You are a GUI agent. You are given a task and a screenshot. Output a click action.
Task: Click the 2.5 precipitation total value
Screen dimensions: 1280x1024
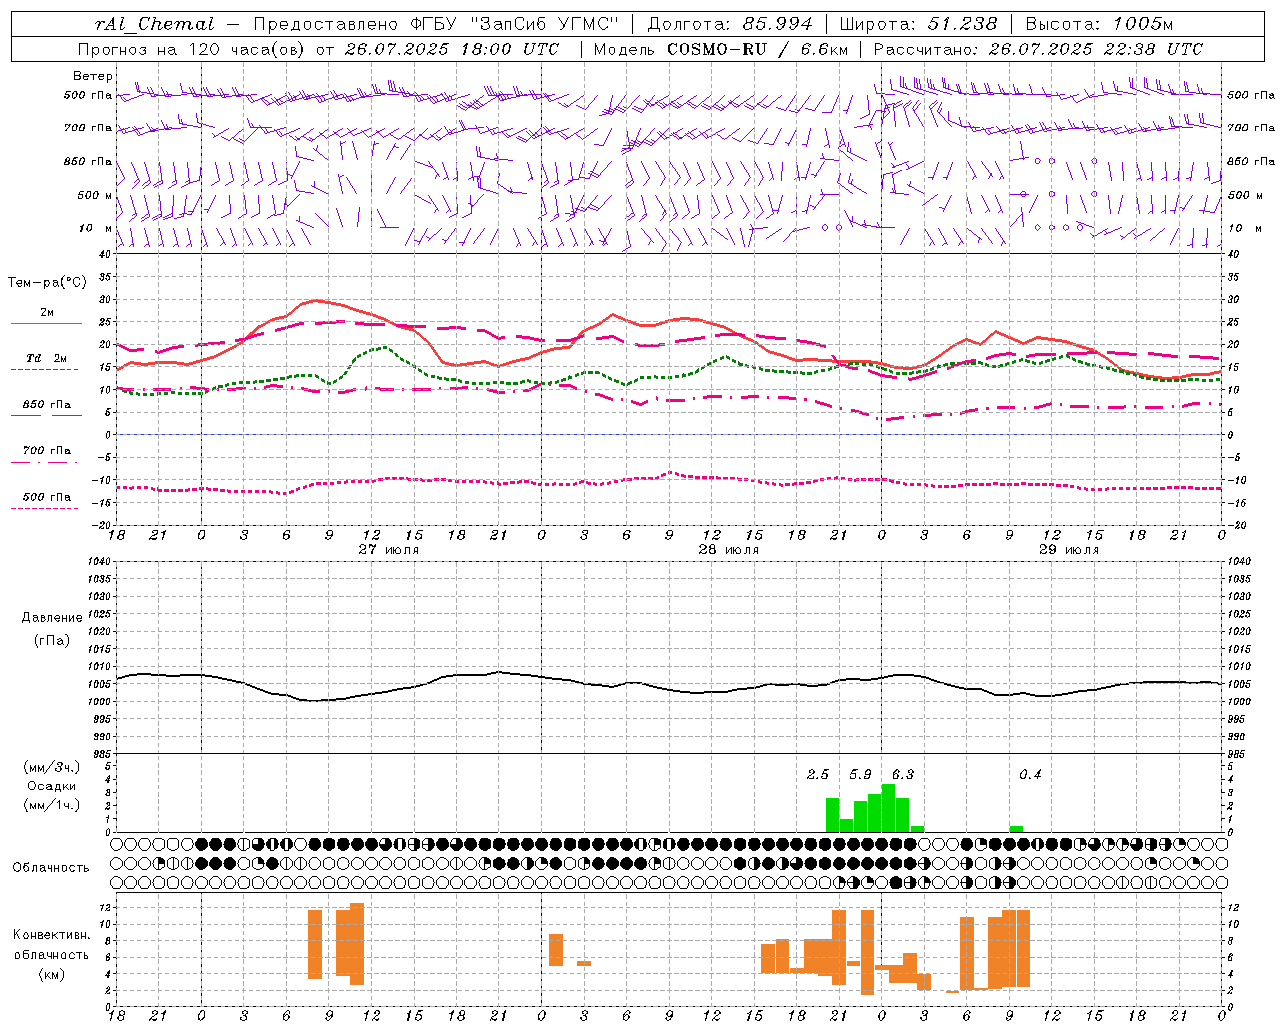818,774
